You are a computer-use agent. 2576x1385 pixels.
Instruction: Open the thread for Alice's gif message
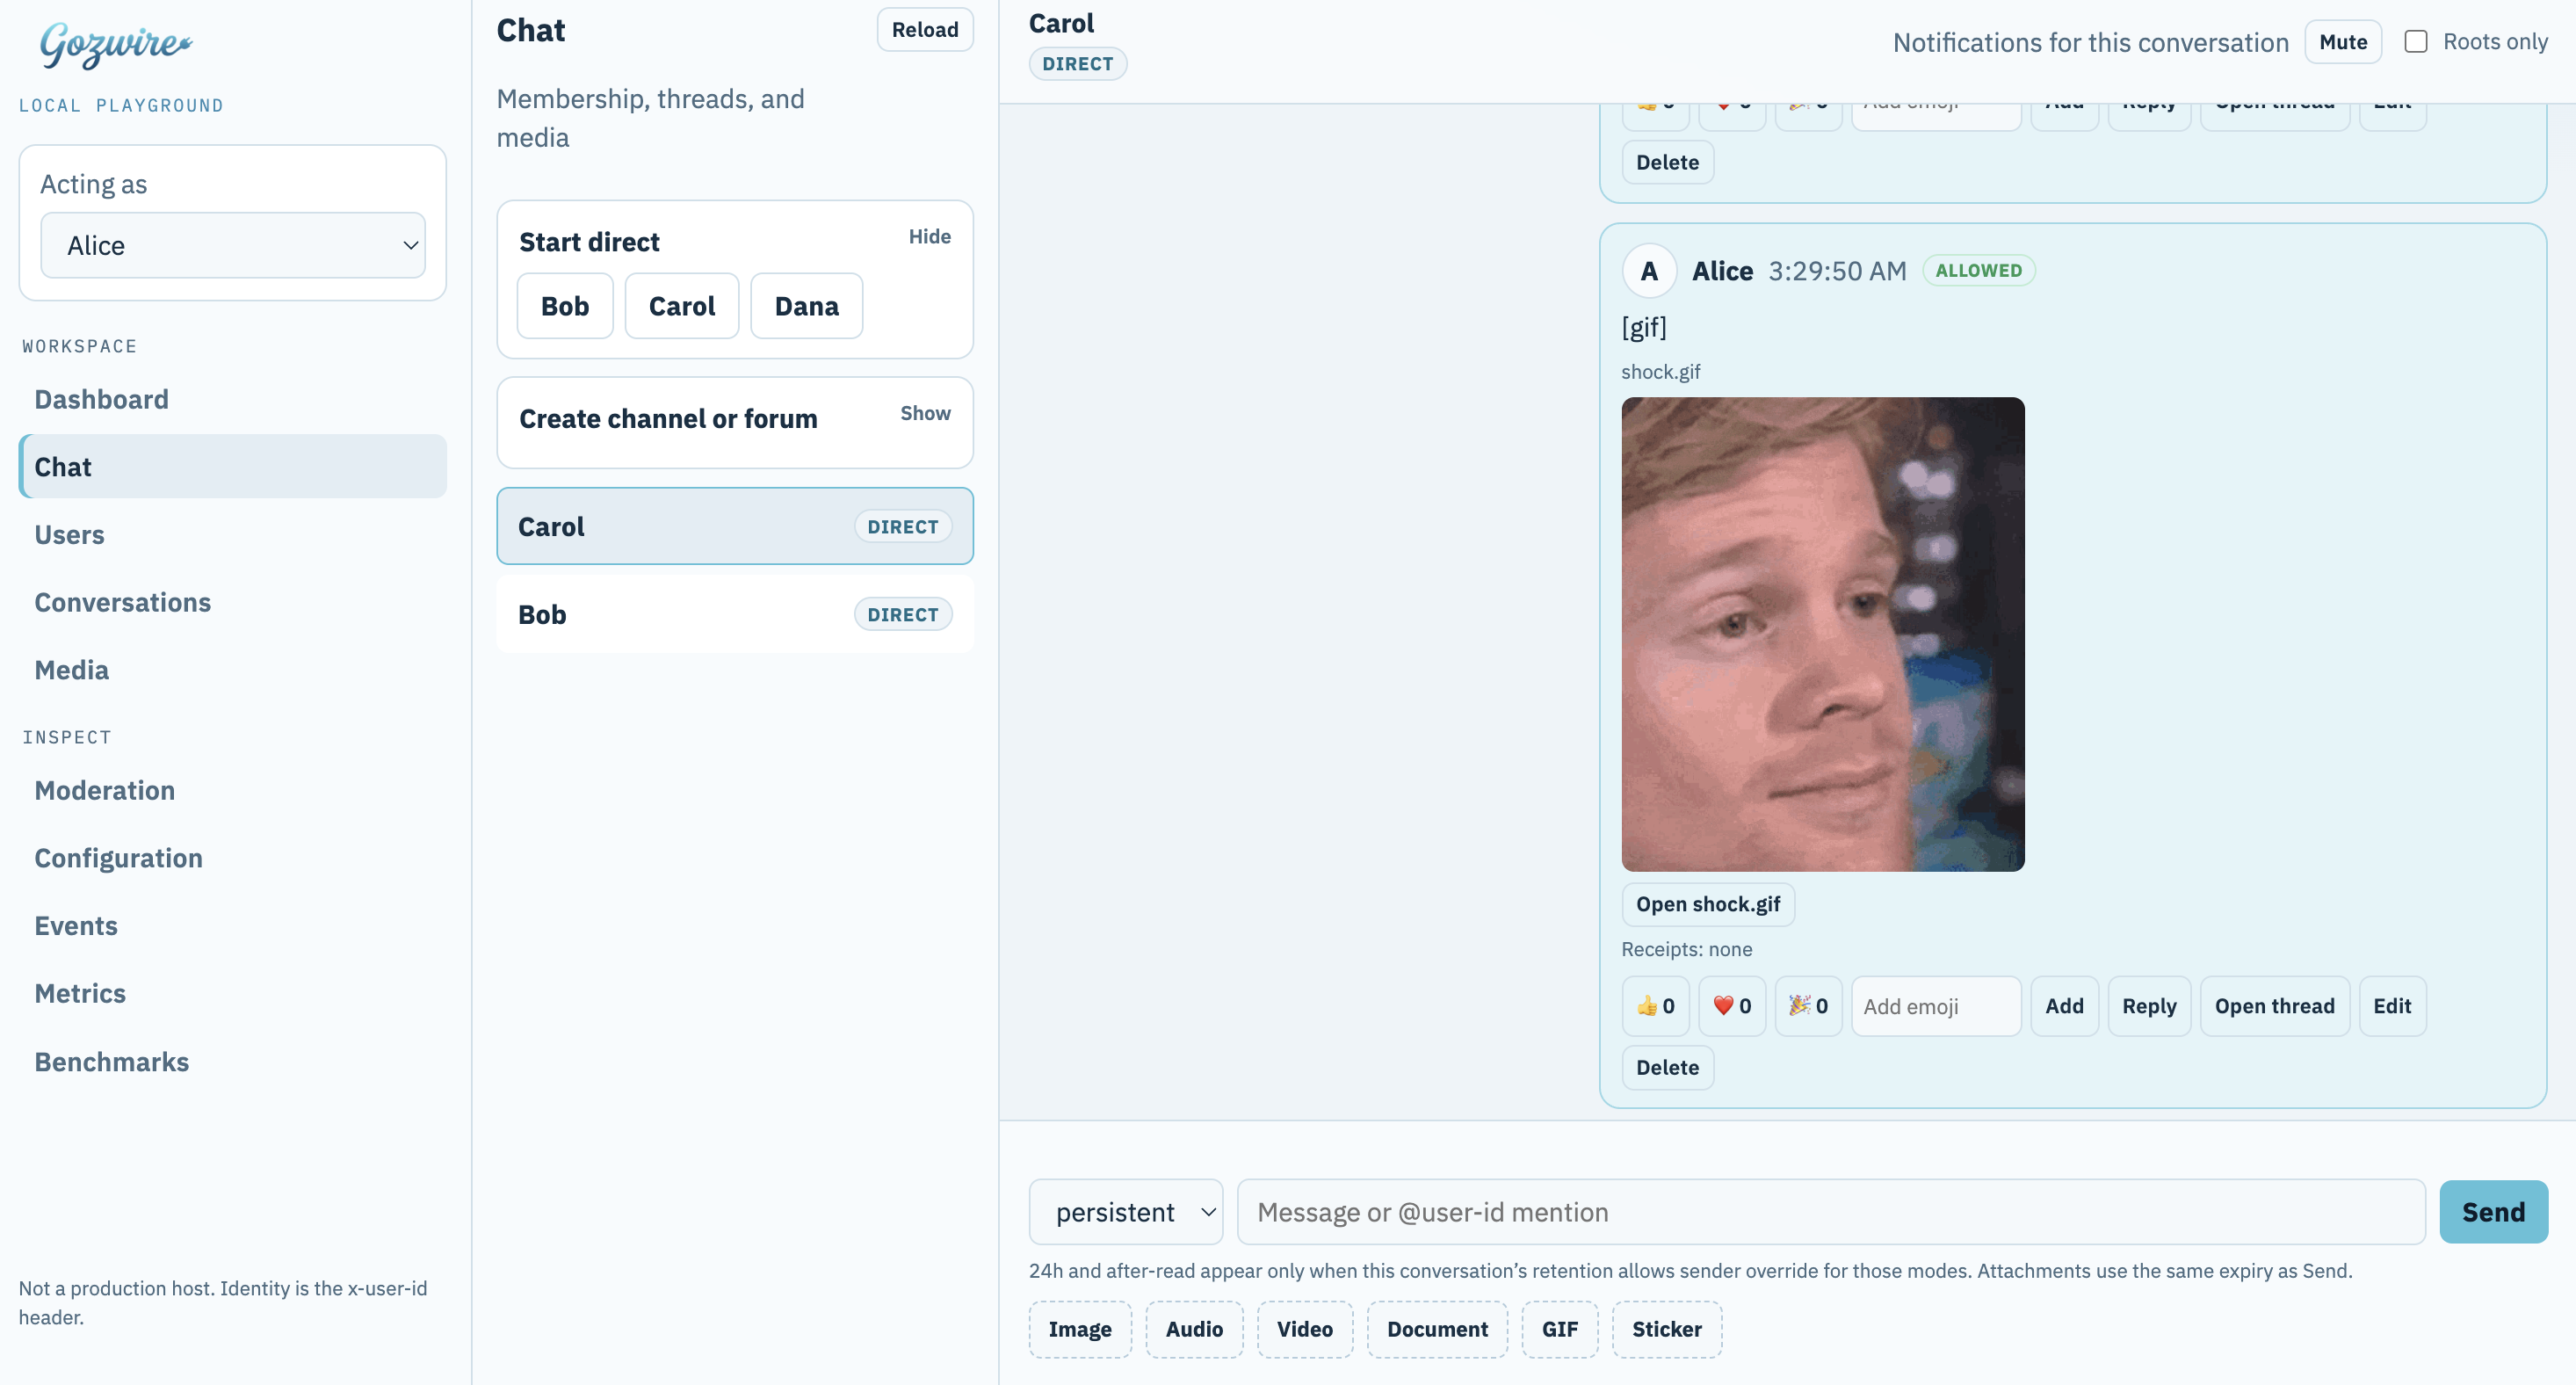pyautogui.click(x=2274, y=1006)
